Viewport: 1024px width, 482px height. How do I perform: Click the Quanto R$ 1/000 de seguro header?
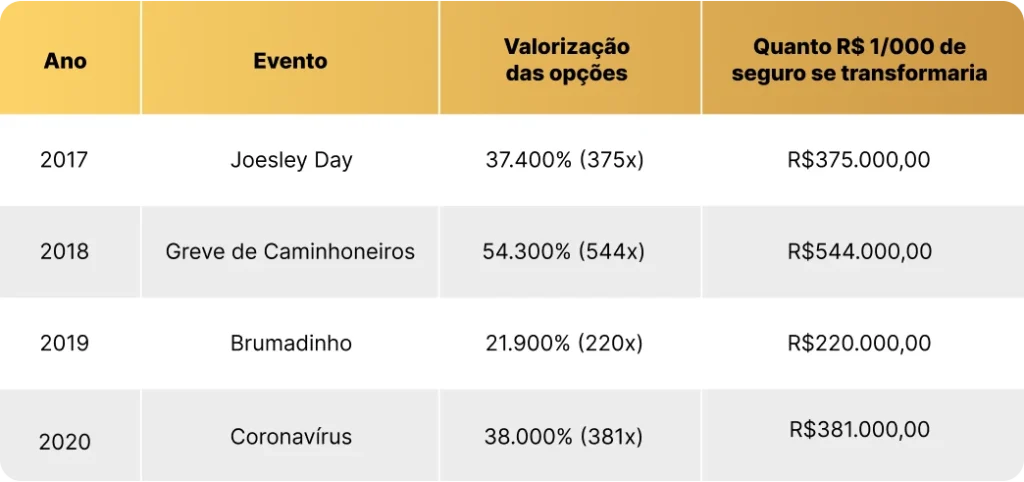pos(859,60)
